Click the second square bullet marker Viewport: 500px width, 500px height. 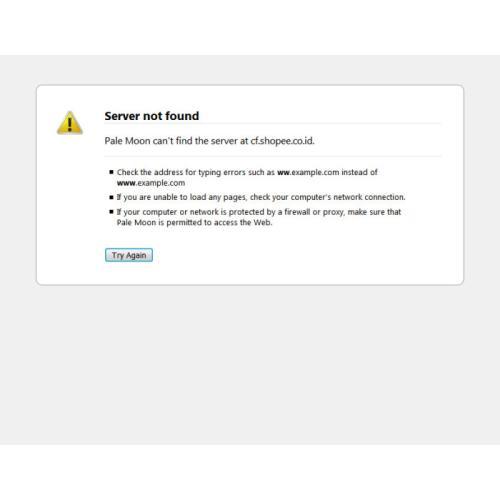pos(111,197)
